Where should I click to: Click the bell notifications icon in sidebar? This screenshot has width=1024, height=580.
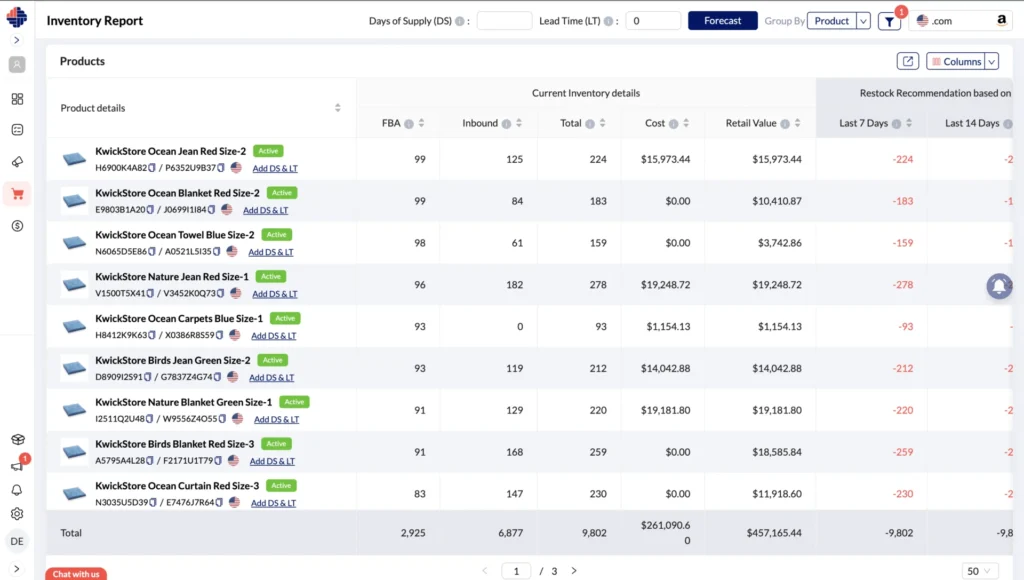(x=16, y=489)
